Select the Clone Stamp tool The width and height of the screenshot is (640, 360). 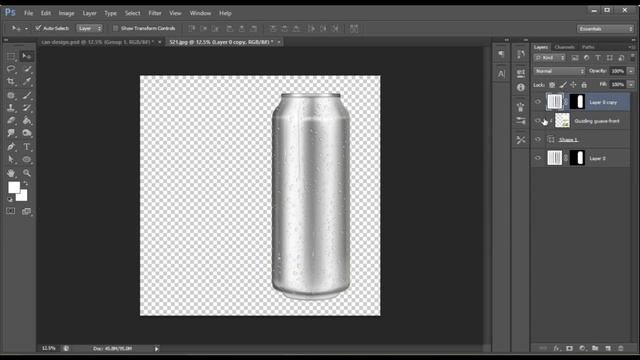pyautogui.click(x=11, y=108)
